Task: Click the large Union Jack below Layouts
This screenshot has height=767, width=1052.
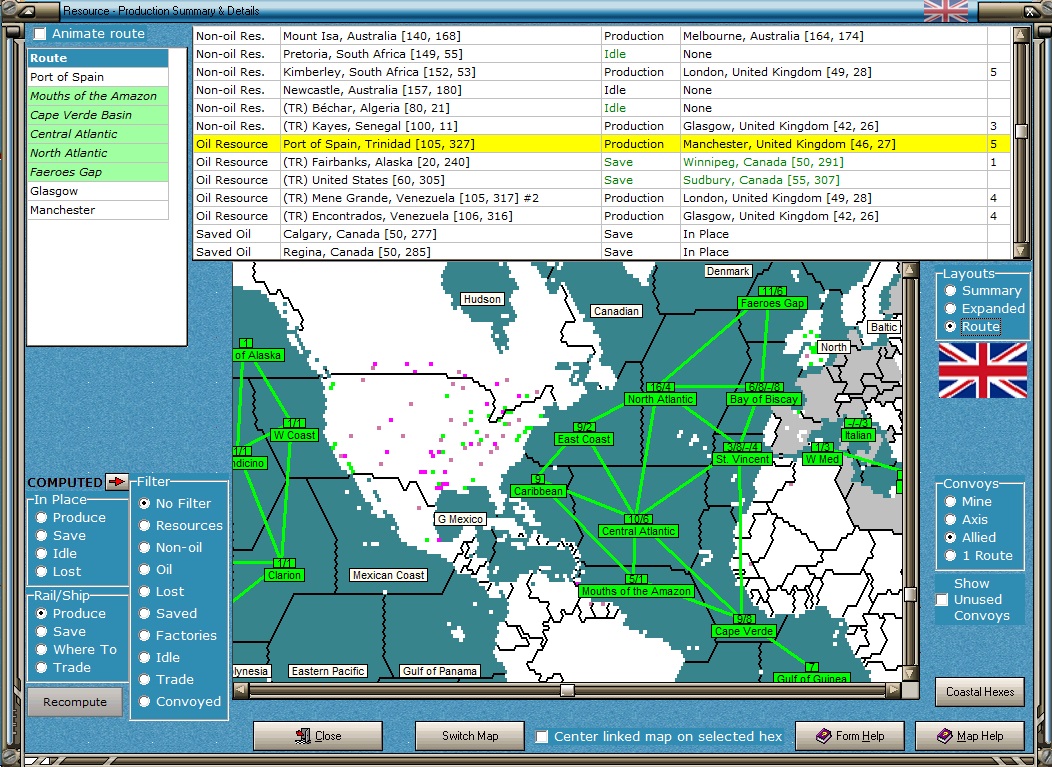Action: click(982, 370)
